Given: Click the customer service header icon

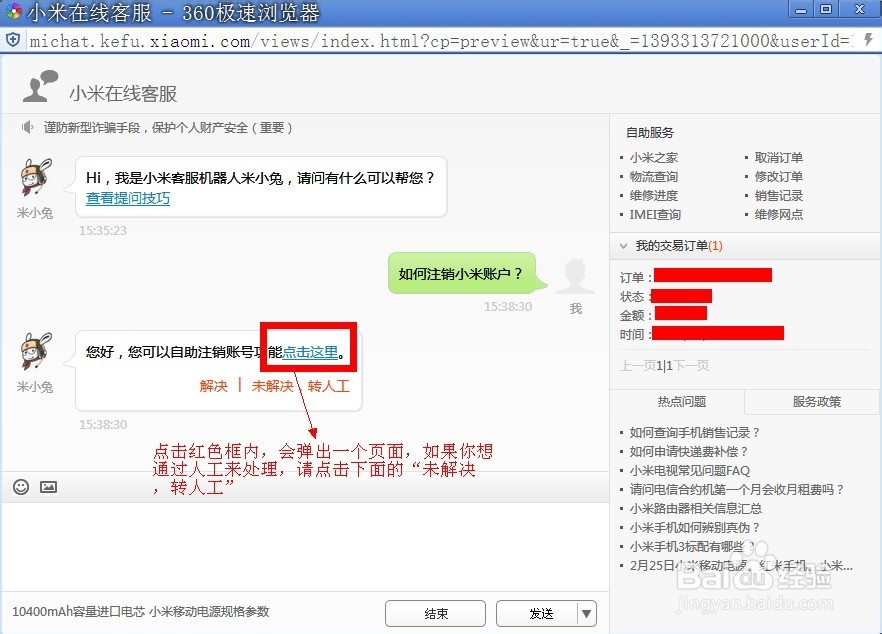Looking at the screenshot, I should [40, 86].
